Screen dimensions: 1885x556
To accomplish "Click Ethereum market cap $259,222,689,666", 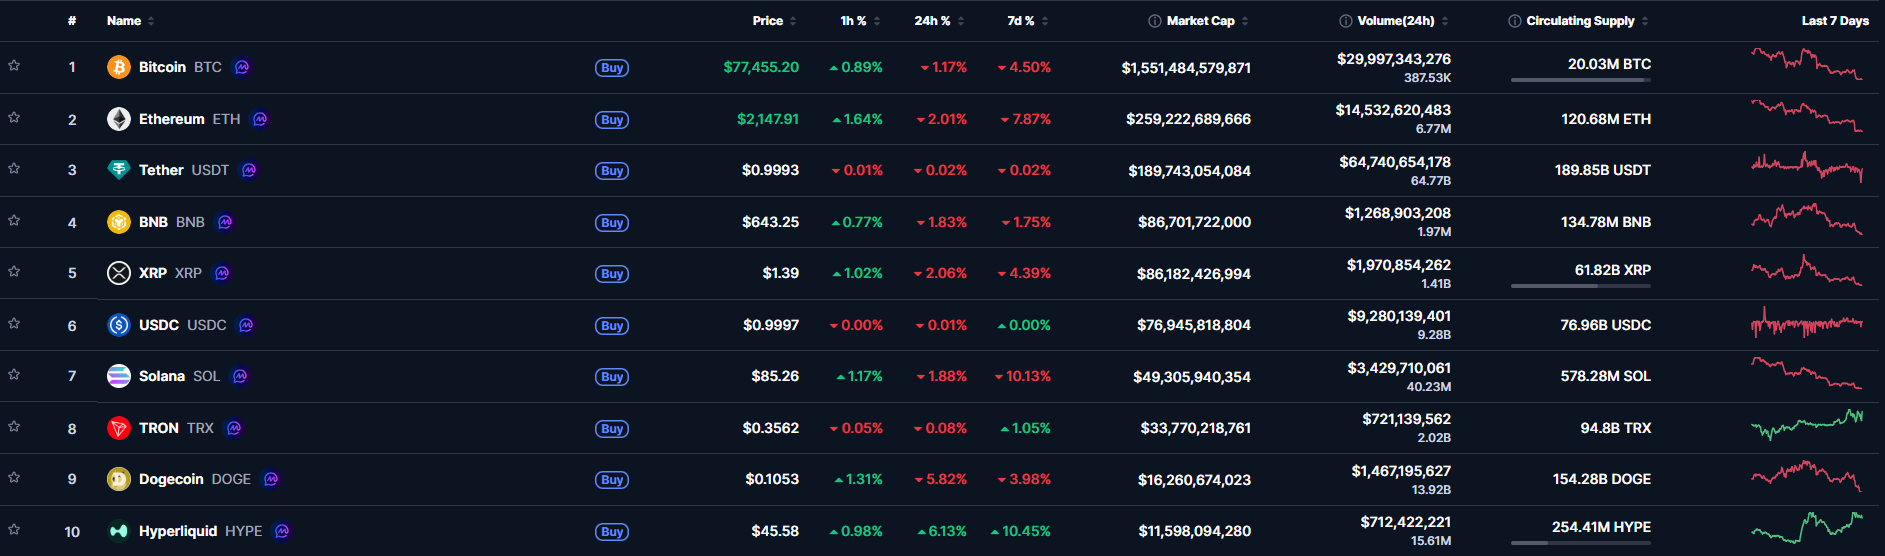I will point(1188,119).
